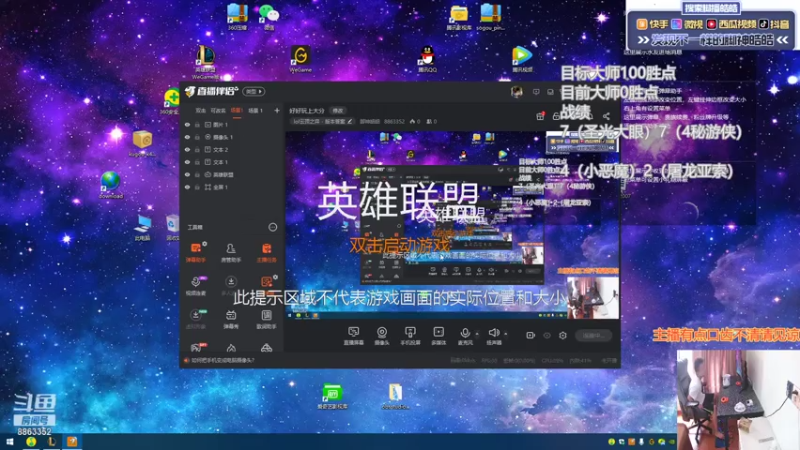Open the orange taskbar app button
800x450 pixels.
pos(72,442)
